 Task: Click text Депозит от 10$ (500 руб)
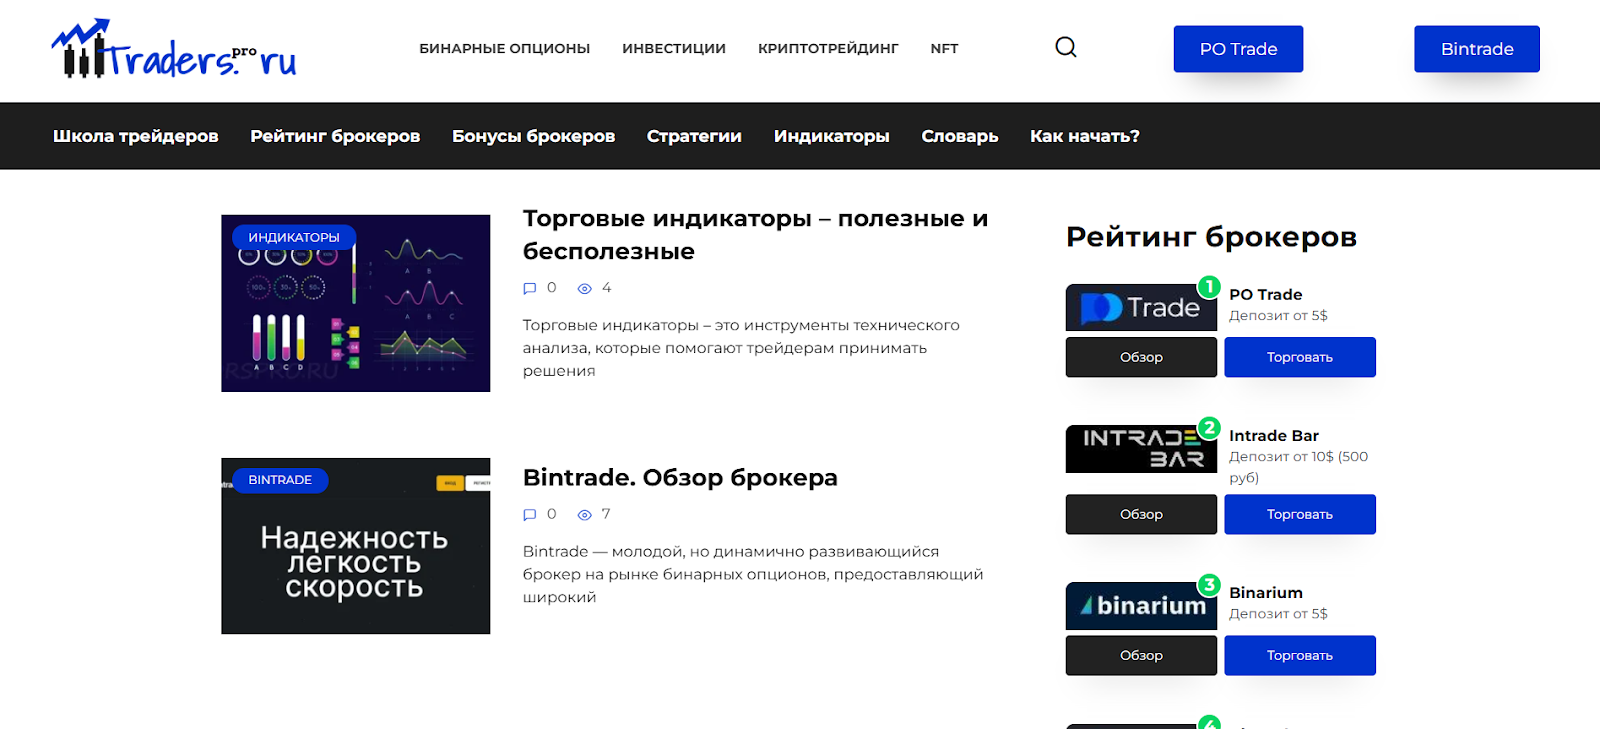(1298, 467)
